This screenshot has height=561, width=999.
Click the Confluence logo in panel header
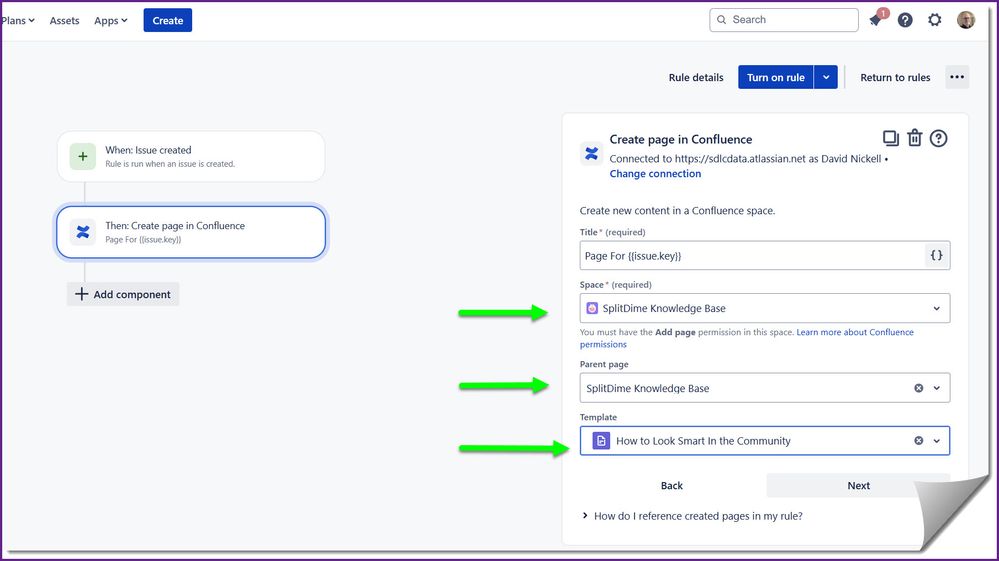tap(591, 153)
